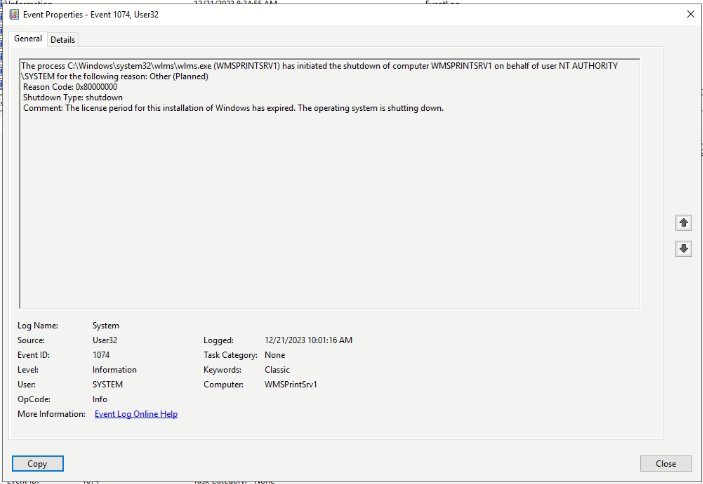Screen dimensions: 703x484
Task: Select the Reason Code 0x80000000 line
Action: [70, 87]
